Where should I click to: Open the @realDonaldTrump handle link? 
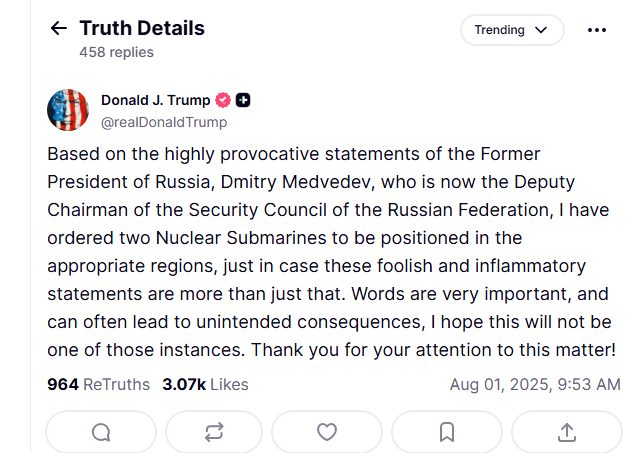click(x=164, y=122)
